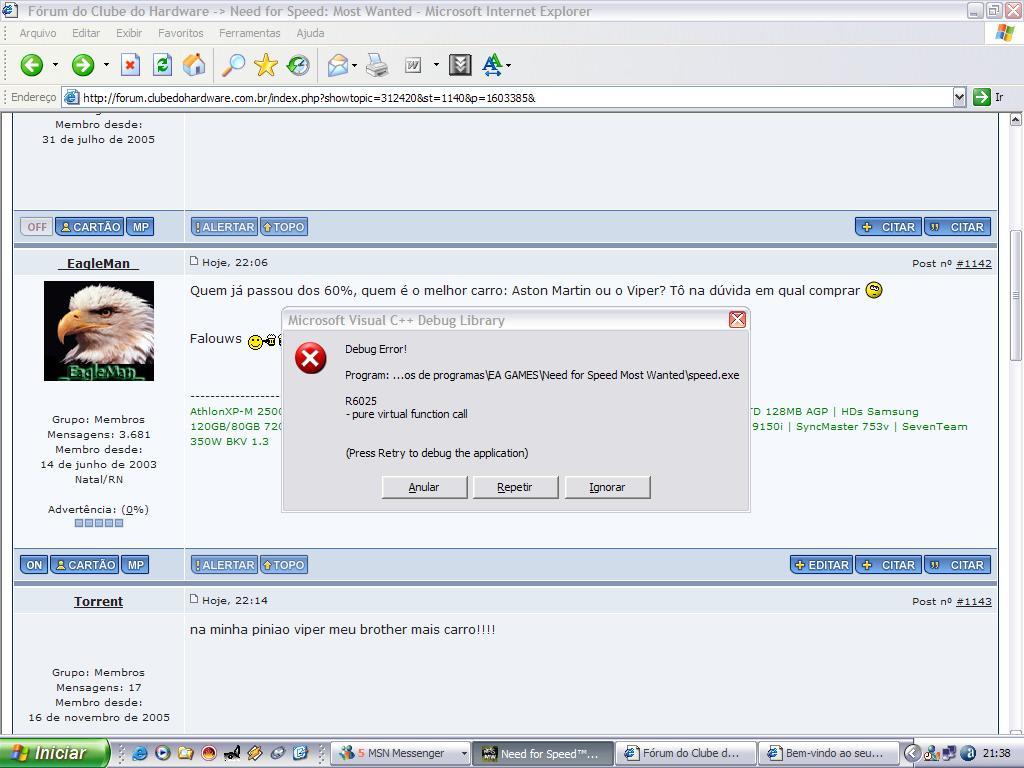Click the green Ir go arrow
1024x768 pixels.
(982, 97)
